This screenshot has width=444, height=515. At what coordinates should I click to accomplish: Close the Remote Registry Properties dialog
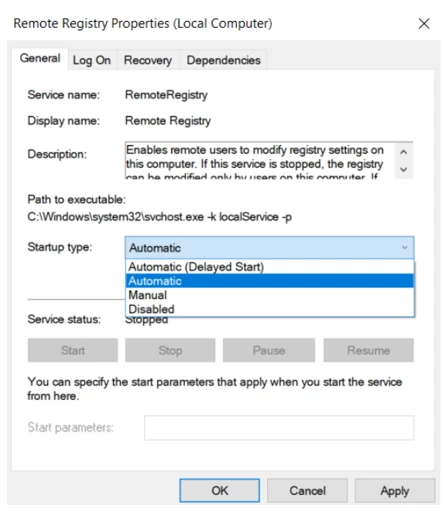(x=424, y=24)
